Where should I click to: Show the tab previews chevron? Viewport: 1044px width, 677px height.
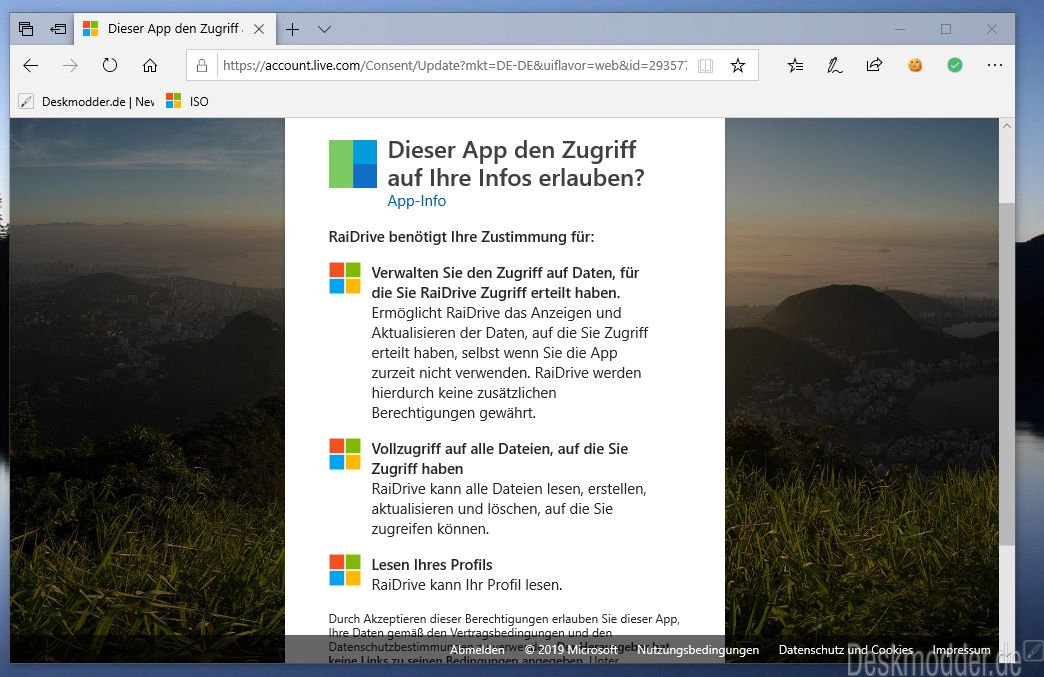click(x=324, y=29)
